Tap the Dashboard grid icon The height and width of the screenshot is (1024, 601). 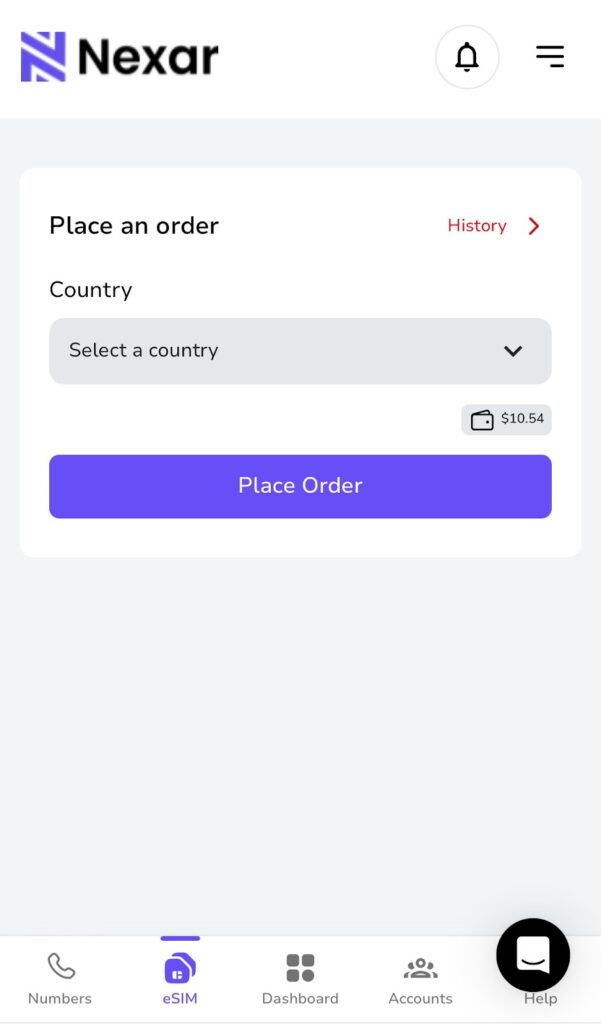[300, 968]
